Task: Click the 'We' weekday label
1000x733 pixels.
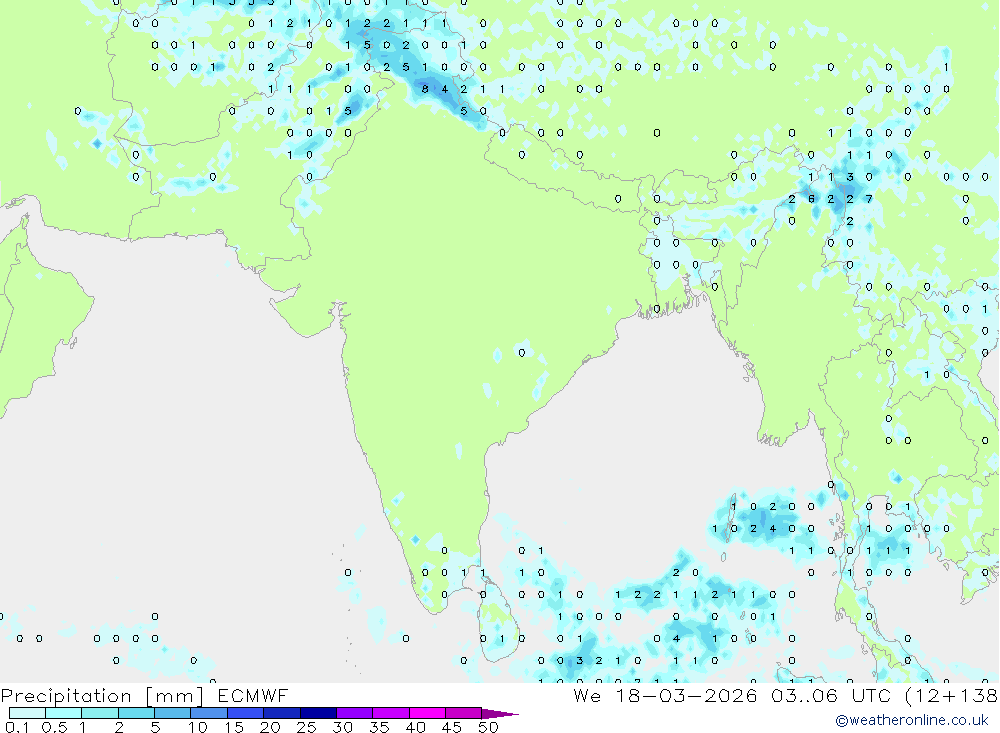Action: [x=587, y=695]
